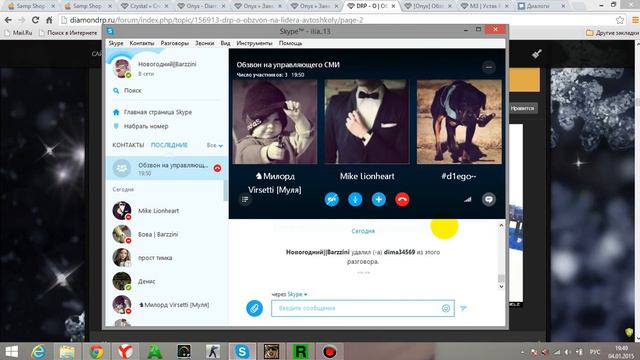The height and width of the screenshot is (360, 640).
Task: Click Милорд Virsetti participant video thumbnail
Action: coord(275,122)
